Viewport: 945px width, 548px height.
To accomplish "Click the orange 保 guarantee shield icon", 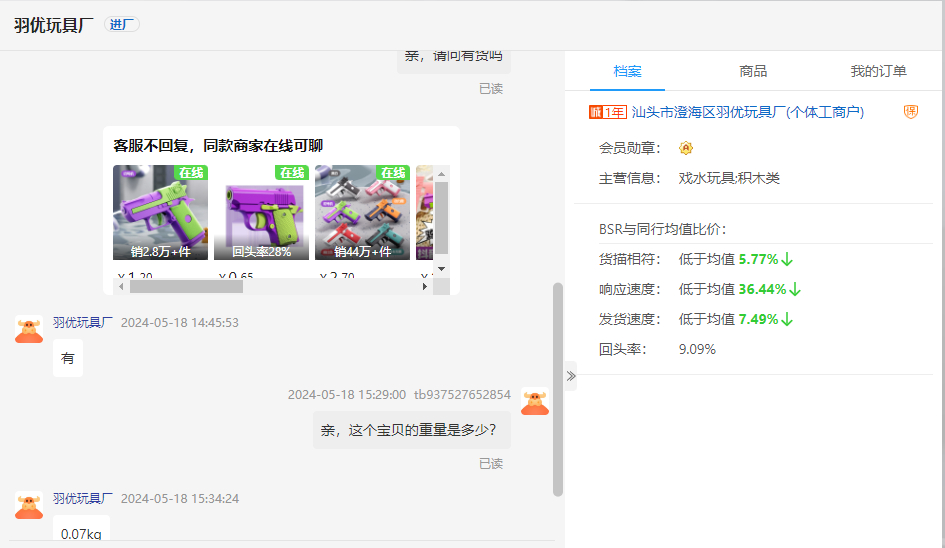I will point(910,112).
